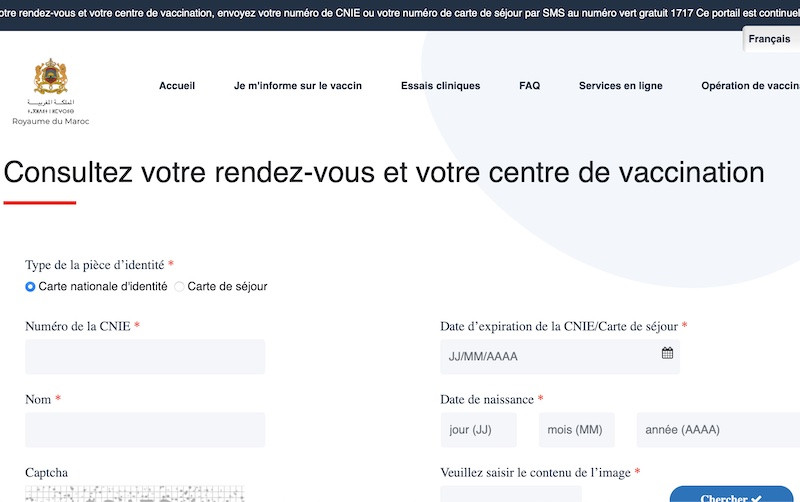Open the Opération de vaccination menu
Image resolution: width=800 pixels, height=502 pixels.
coord(750,86)
